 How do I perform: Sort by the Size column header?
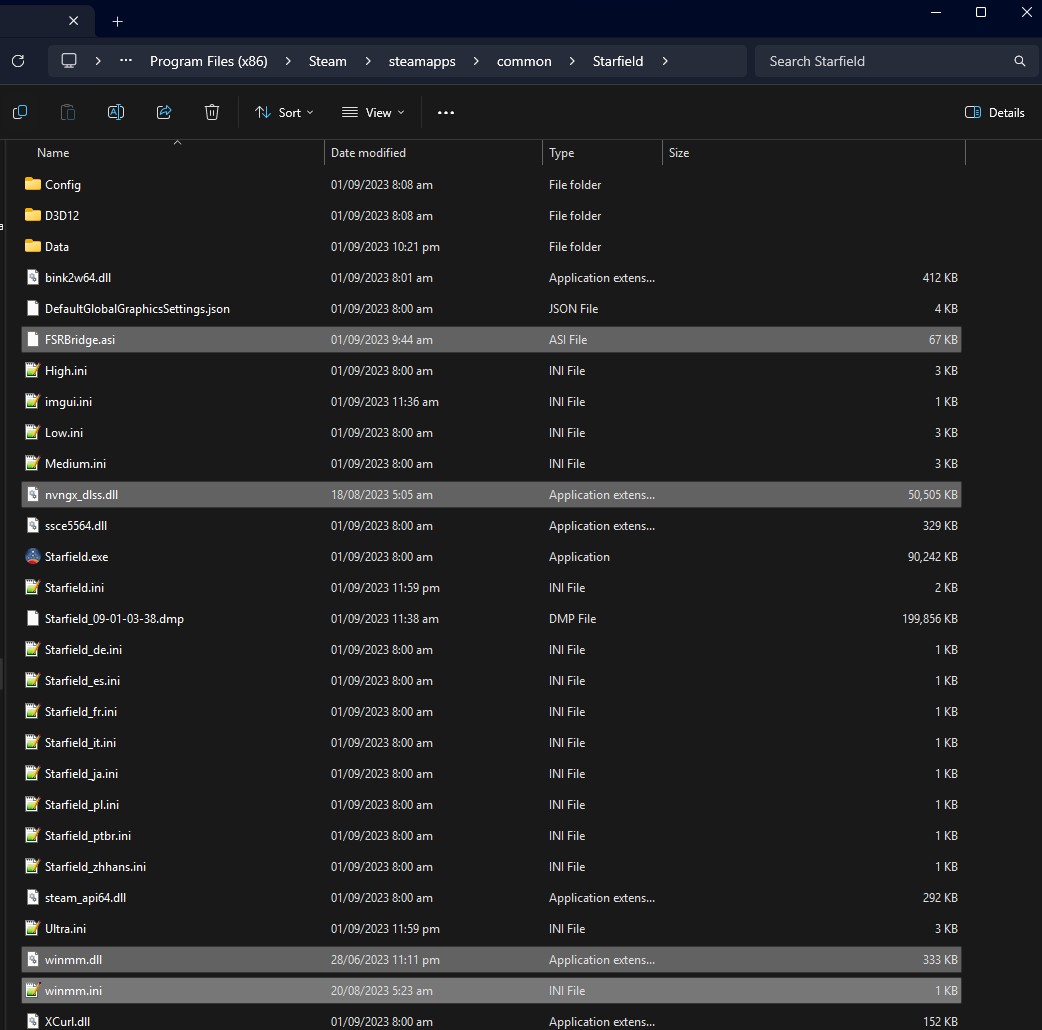click(x=678, y=153)
